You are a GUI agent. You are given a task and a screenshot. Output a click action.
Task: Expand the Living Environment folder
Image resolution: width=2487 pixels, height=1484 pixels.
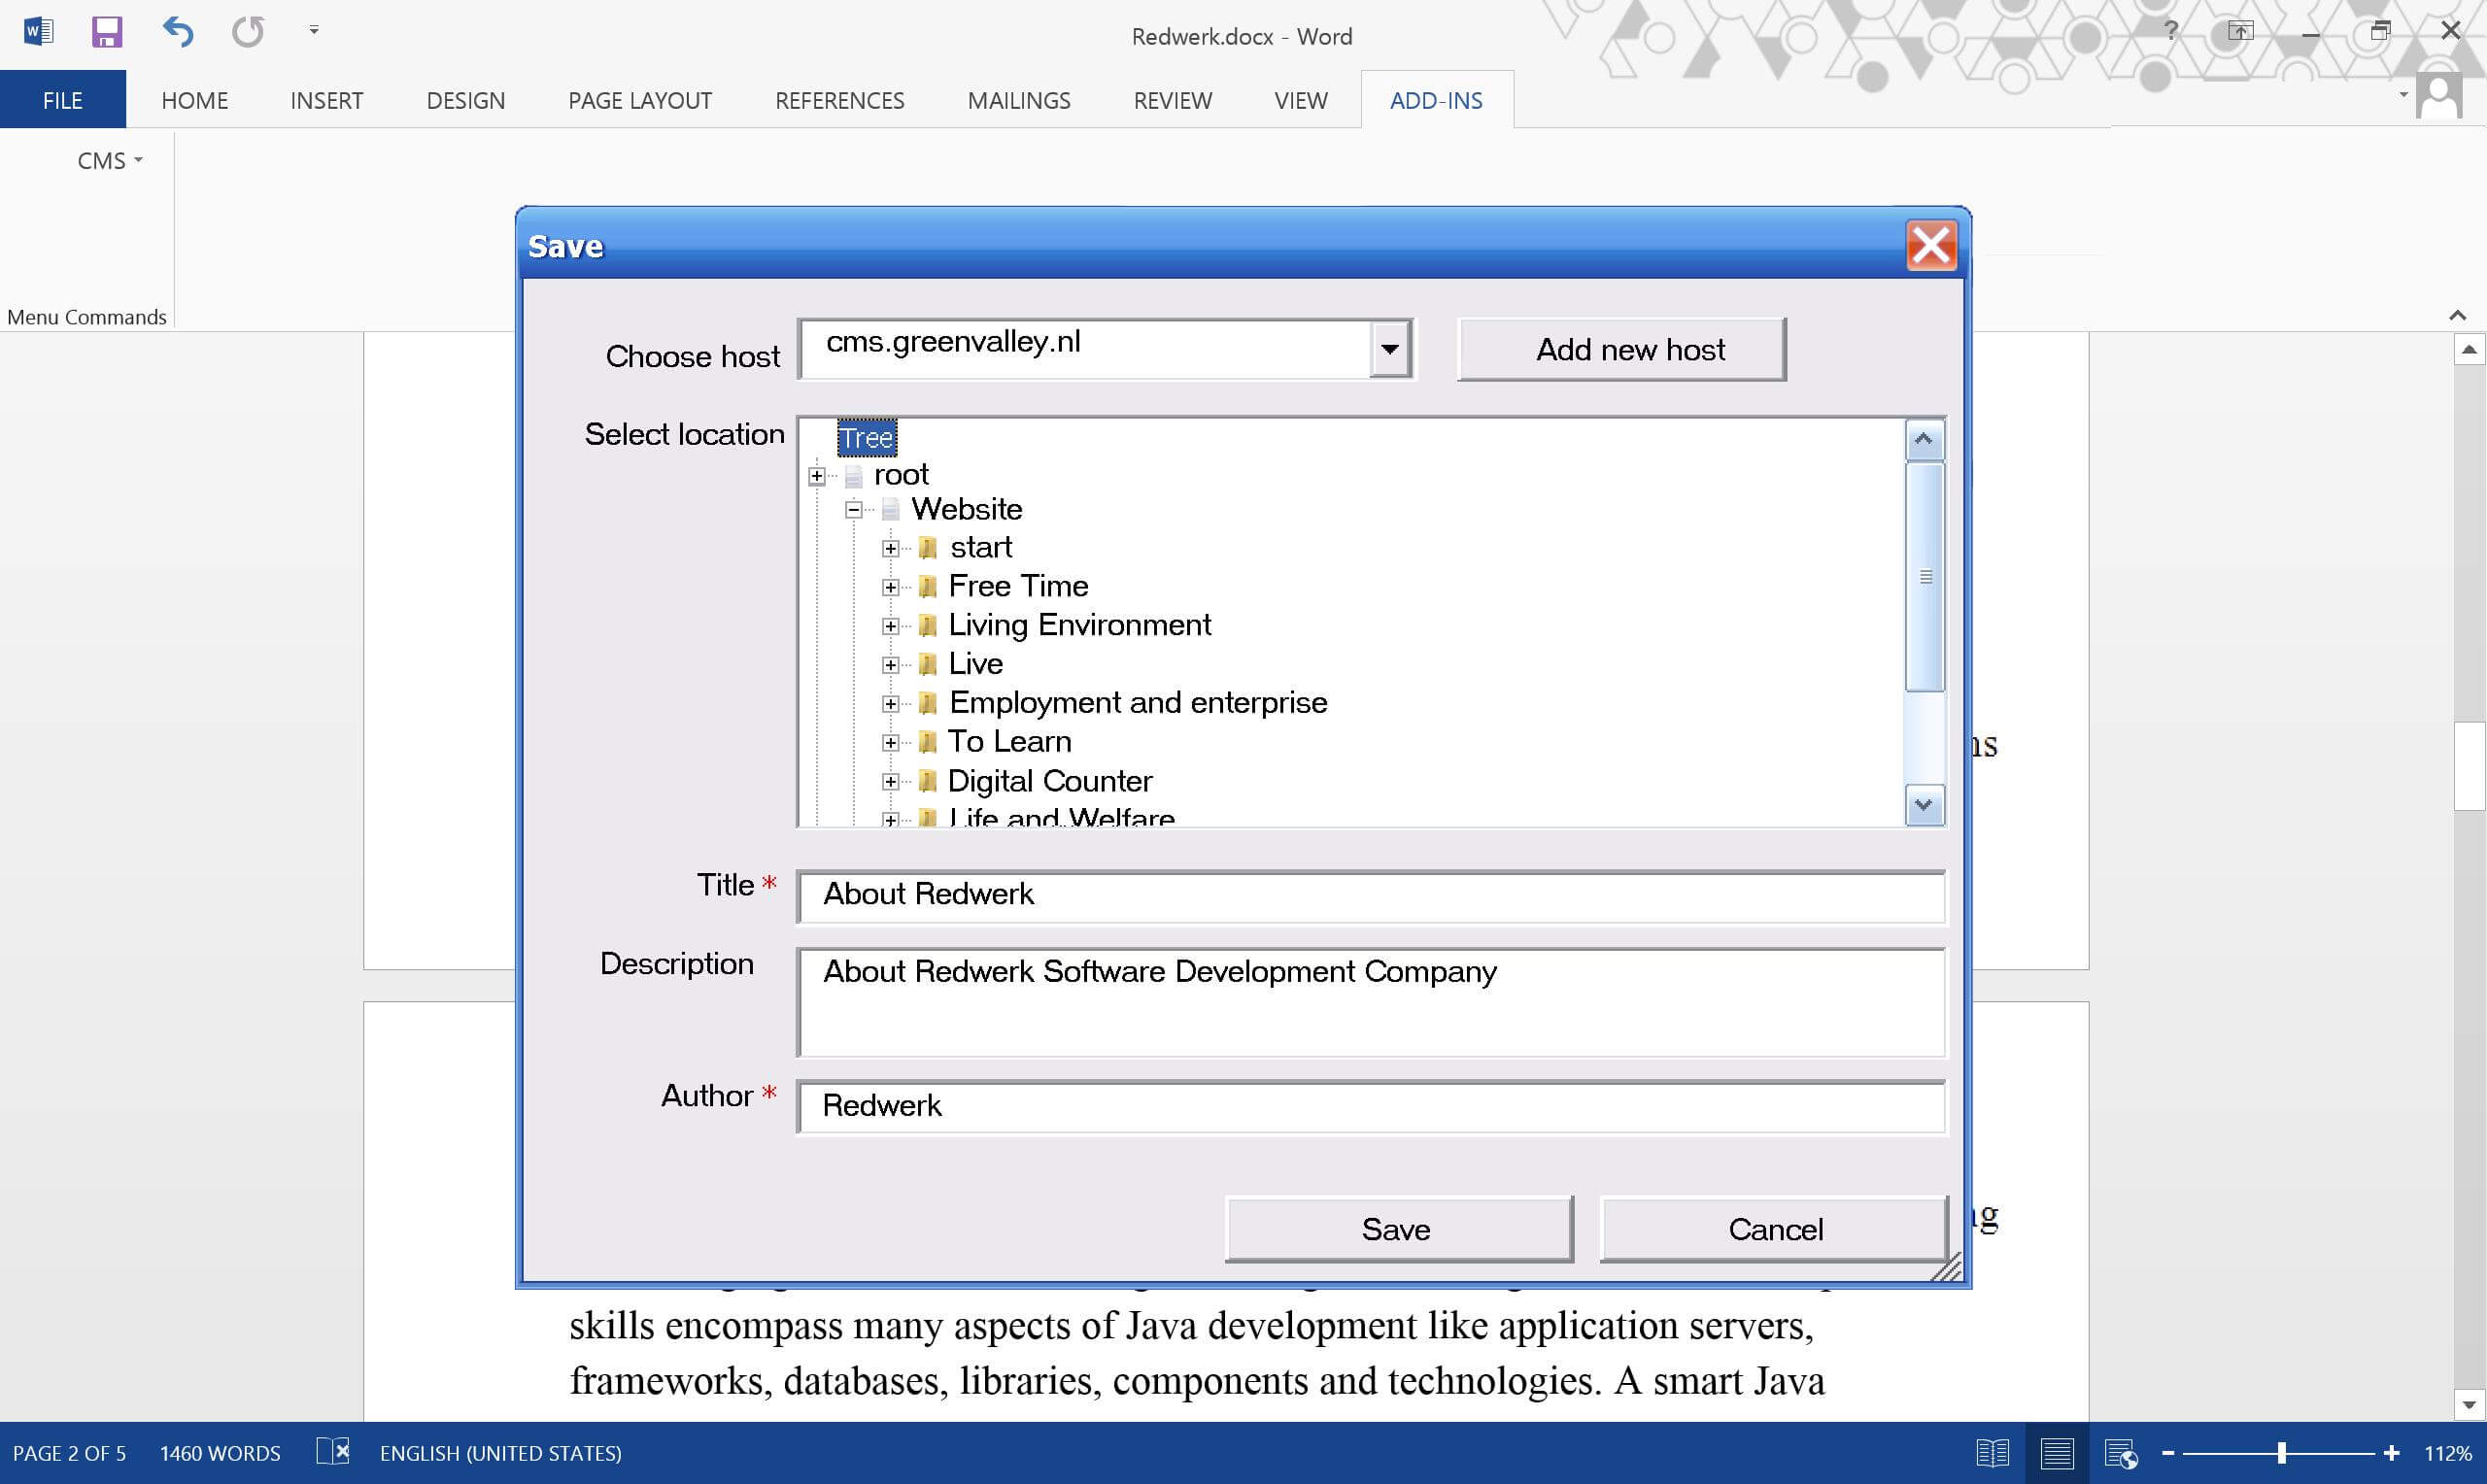[x=890, y=626]
